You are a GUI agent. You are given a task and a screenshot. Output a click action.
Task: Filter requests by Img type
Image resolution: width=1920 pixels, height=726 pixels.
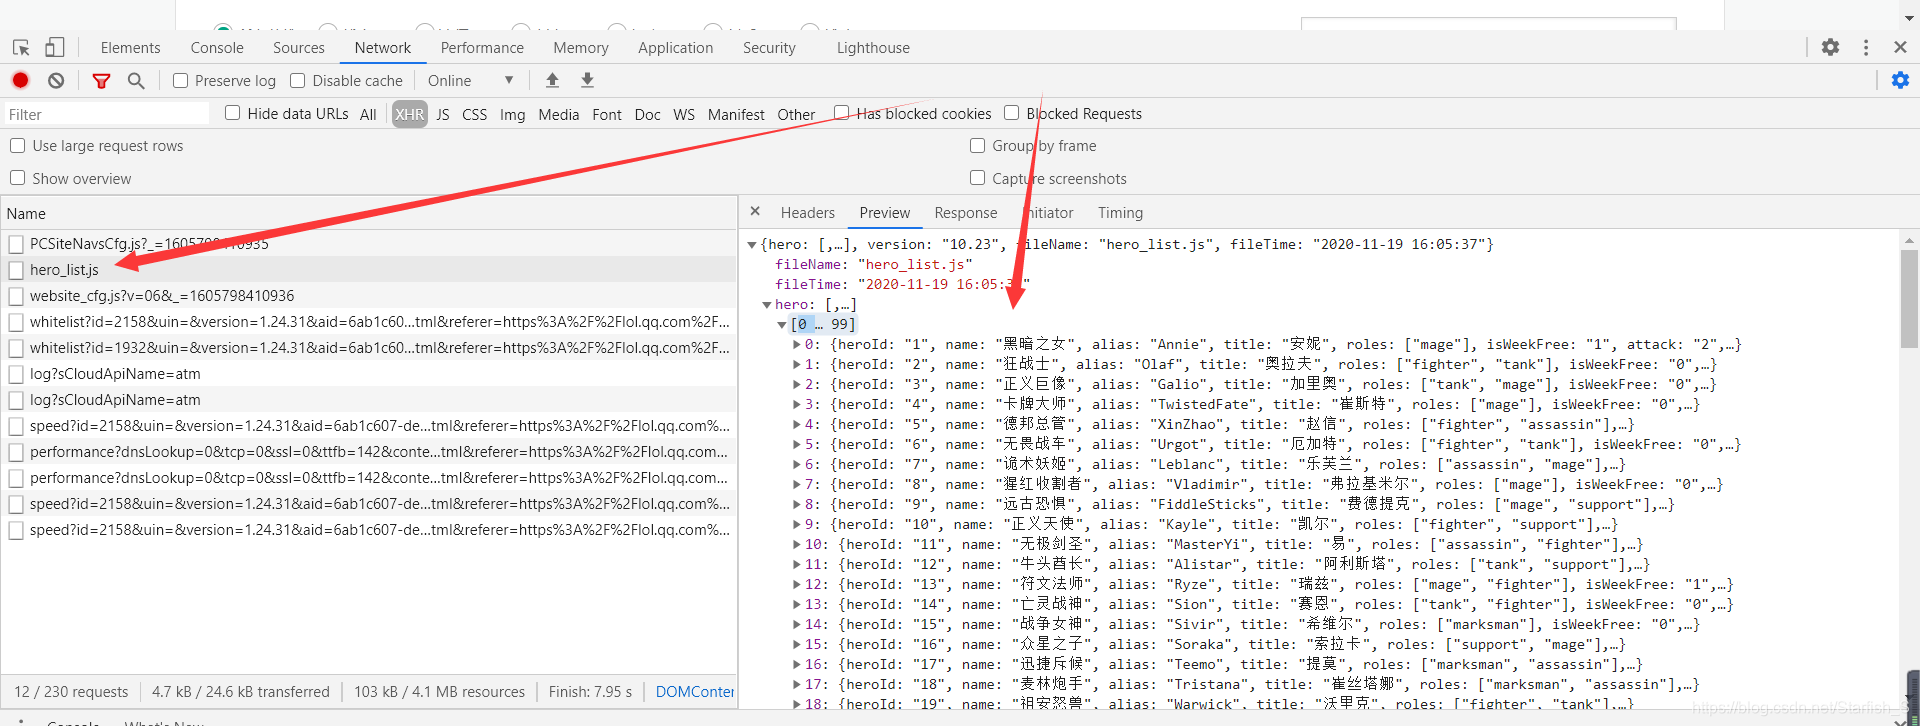click(x=513, y=114)
